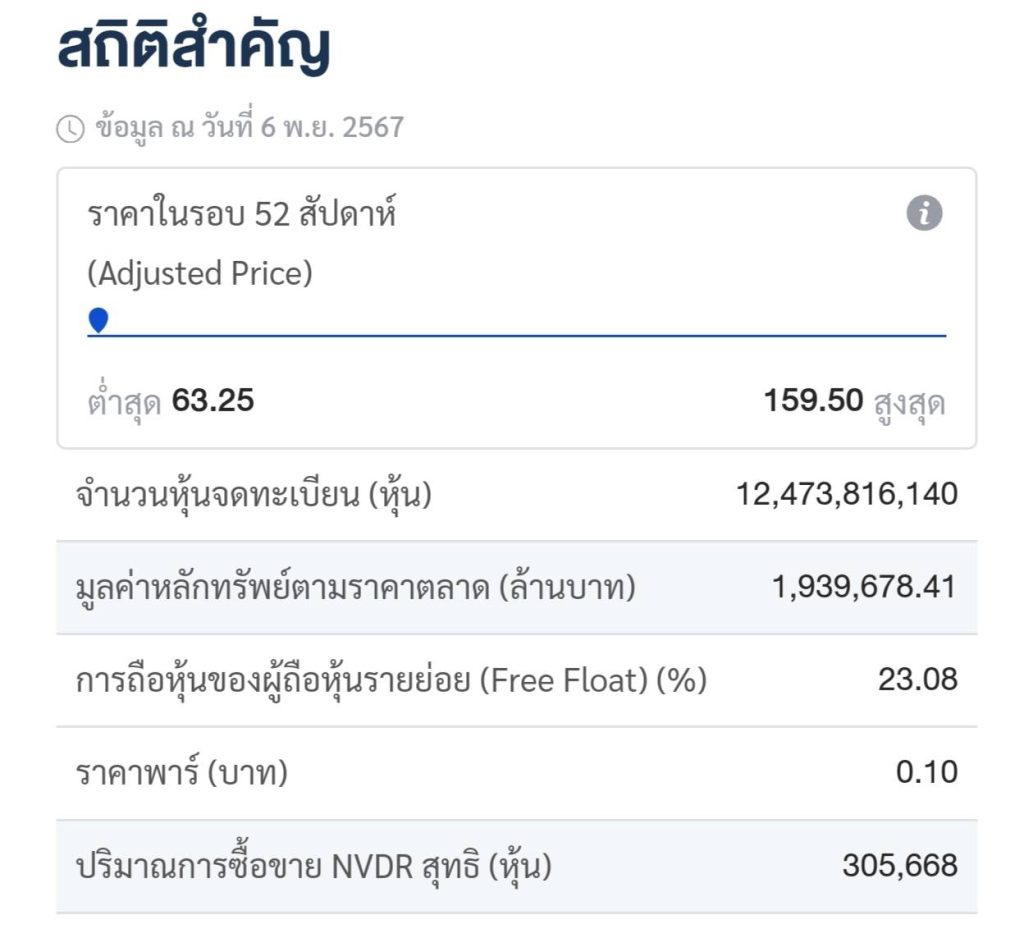Select the clock symbol above the statistics card
The height and width of the screenshot is (929, 1024).
click(x=70, y=127)
